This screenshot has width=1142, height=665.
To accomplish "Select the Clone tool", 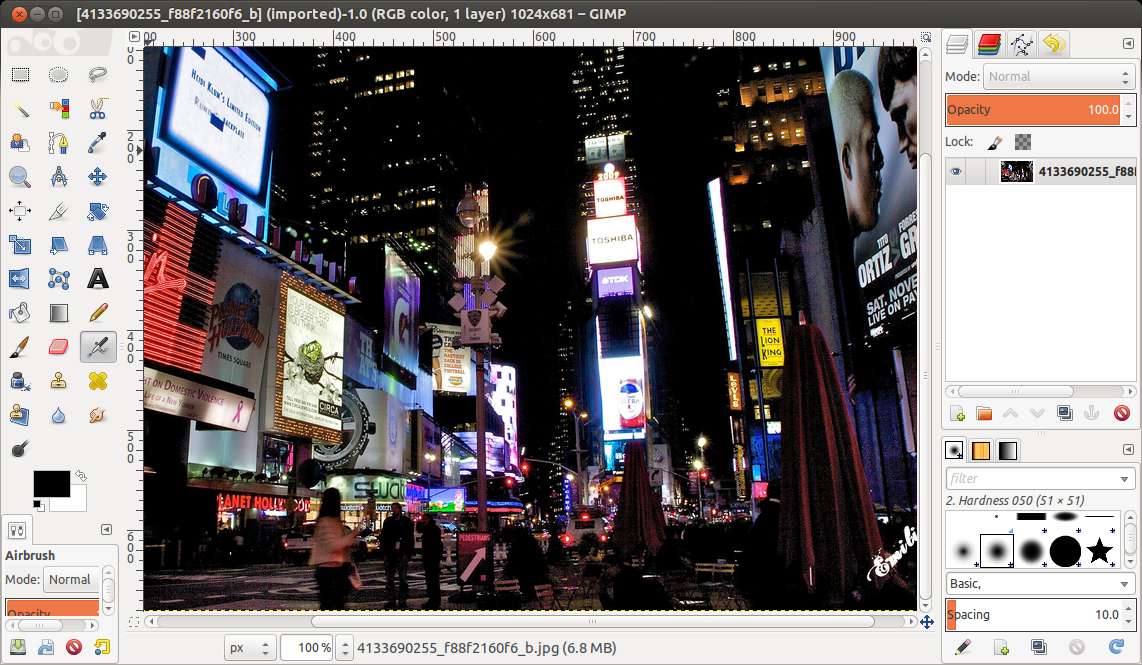I will (60, 380).
